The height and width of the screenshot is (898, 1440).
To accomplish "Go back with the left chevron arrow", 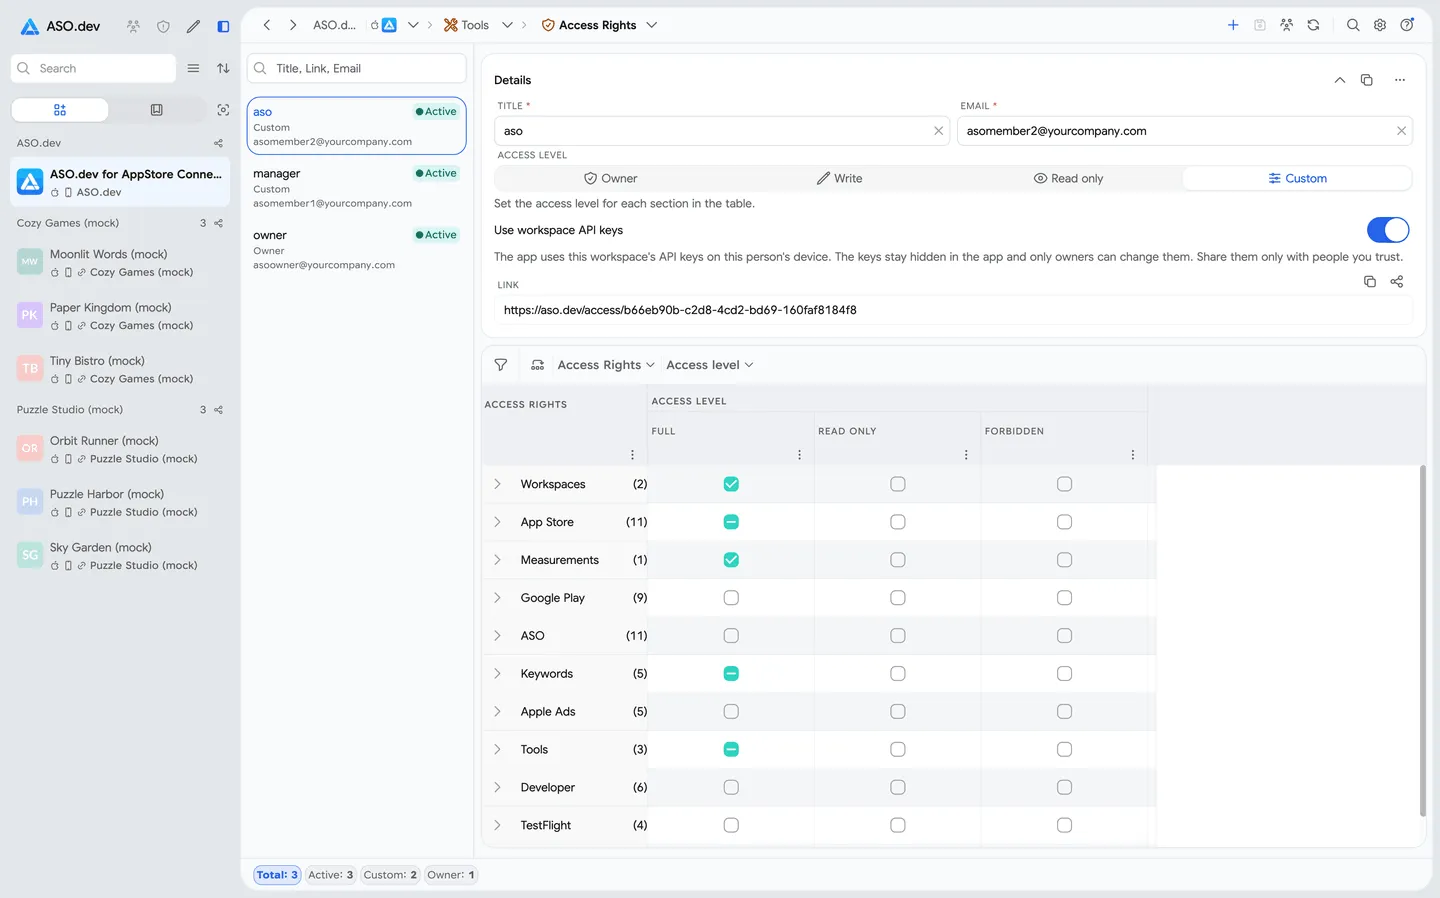I will (x=267, y=25).
